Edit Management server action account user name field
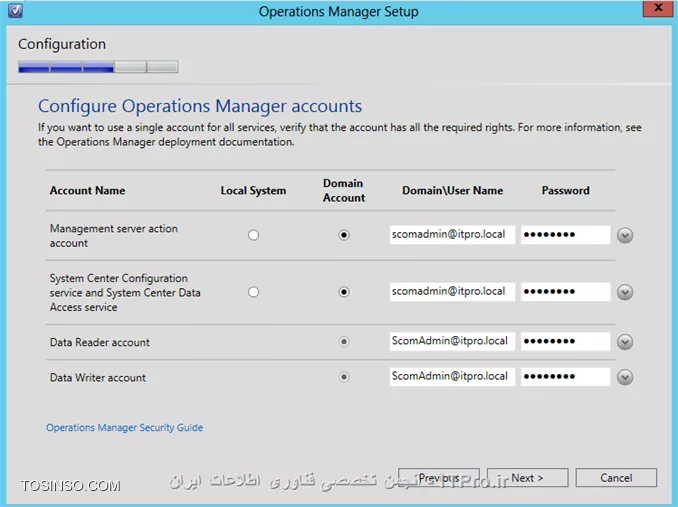 [452, 235]
